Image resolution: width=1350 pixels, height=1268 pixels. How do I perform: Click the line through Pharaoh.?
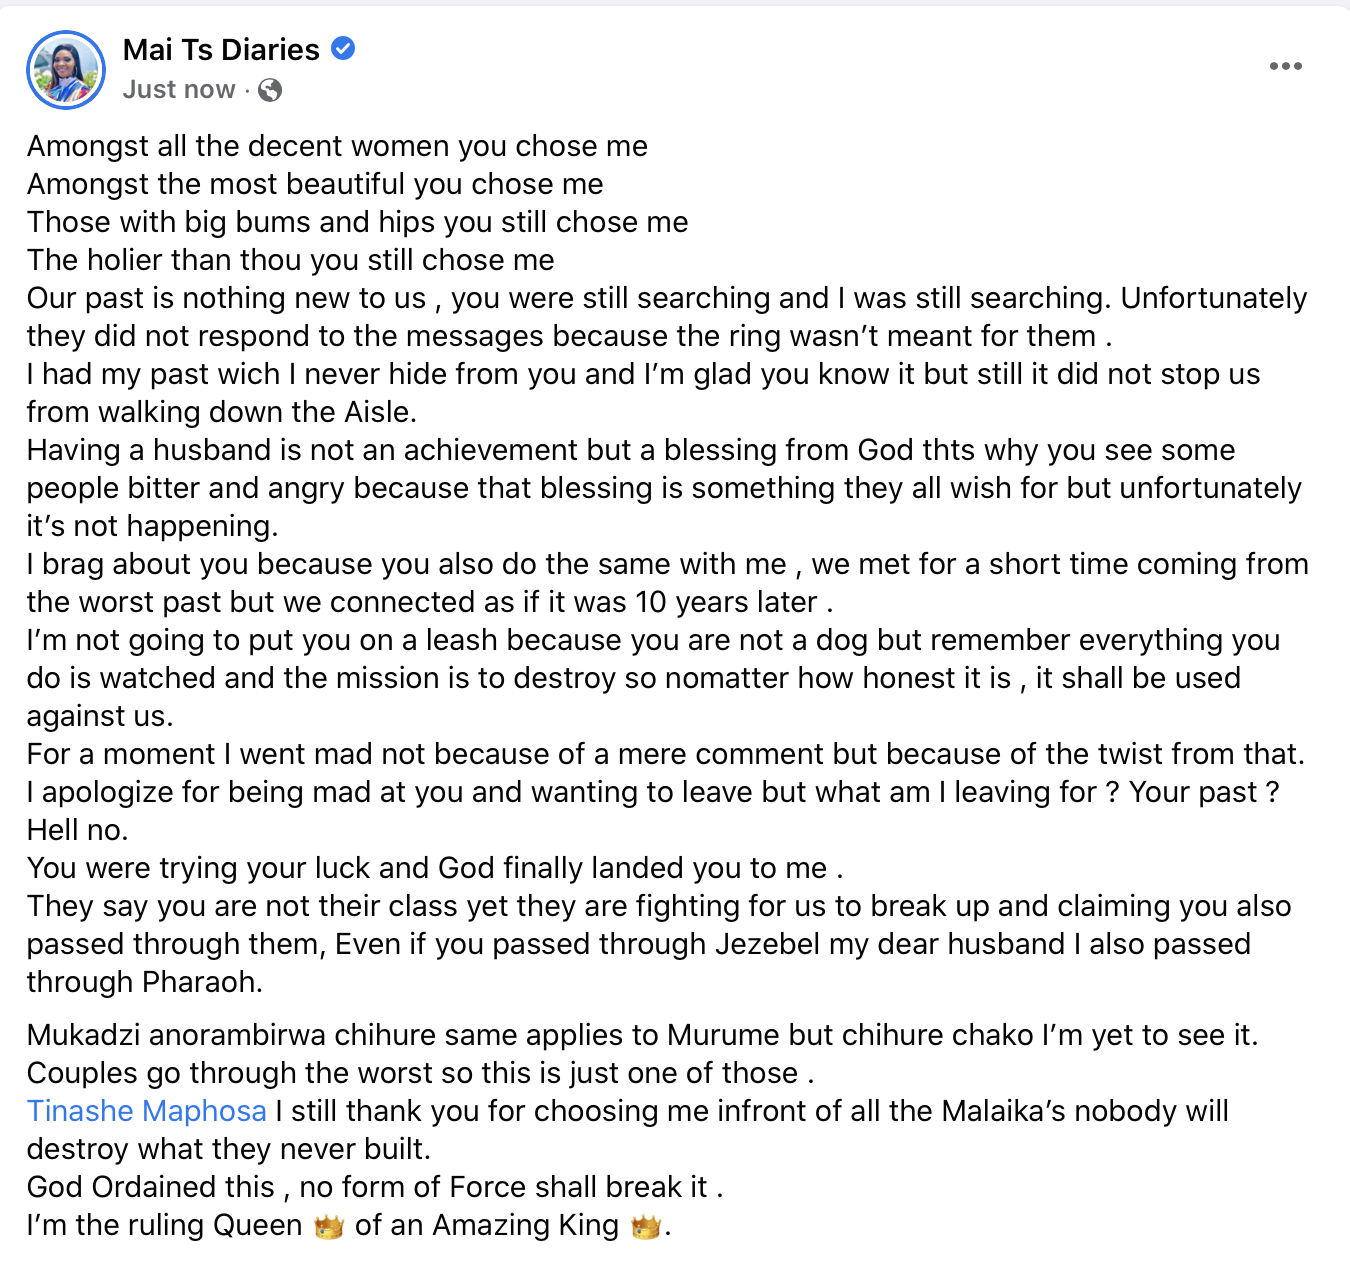(x=145, y=982)
